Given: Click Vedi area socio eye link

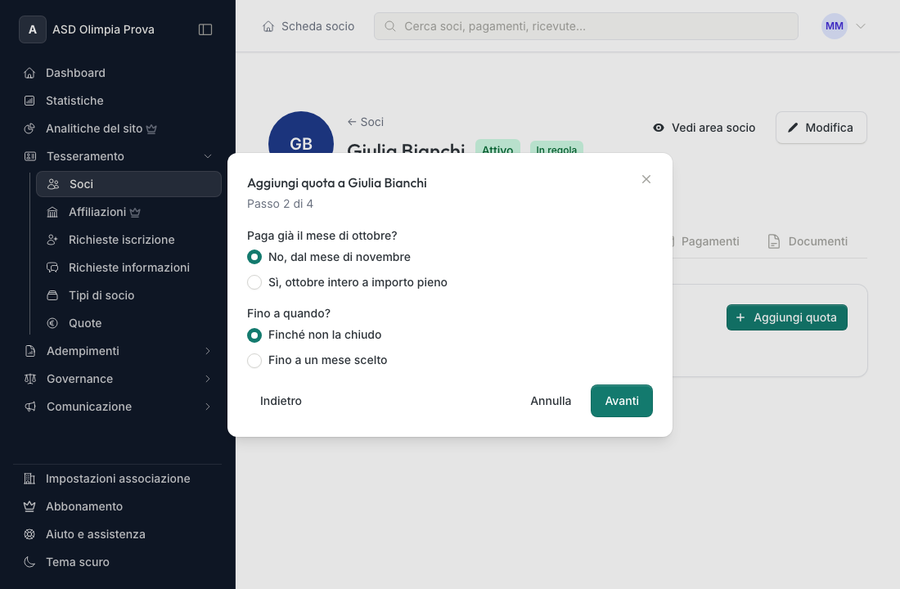Looking at the screenshot, I should (704, 128).
